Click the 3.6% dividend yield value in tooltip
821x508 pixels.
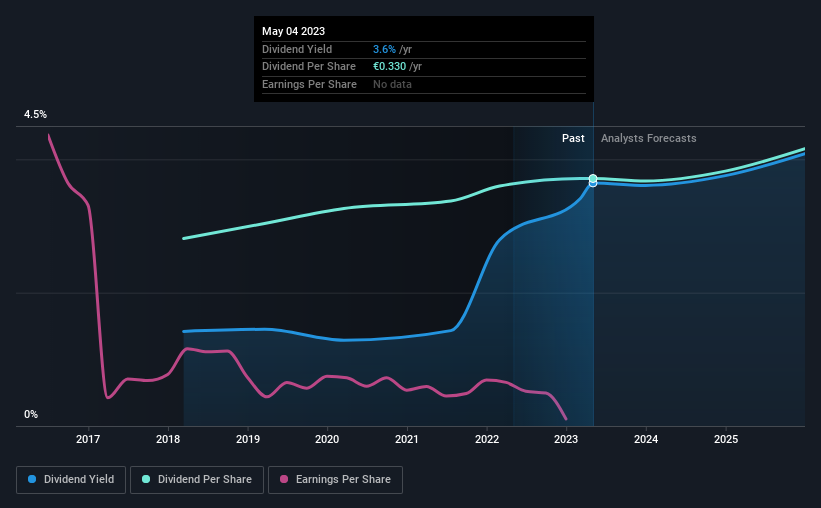(x=384, y=49)
